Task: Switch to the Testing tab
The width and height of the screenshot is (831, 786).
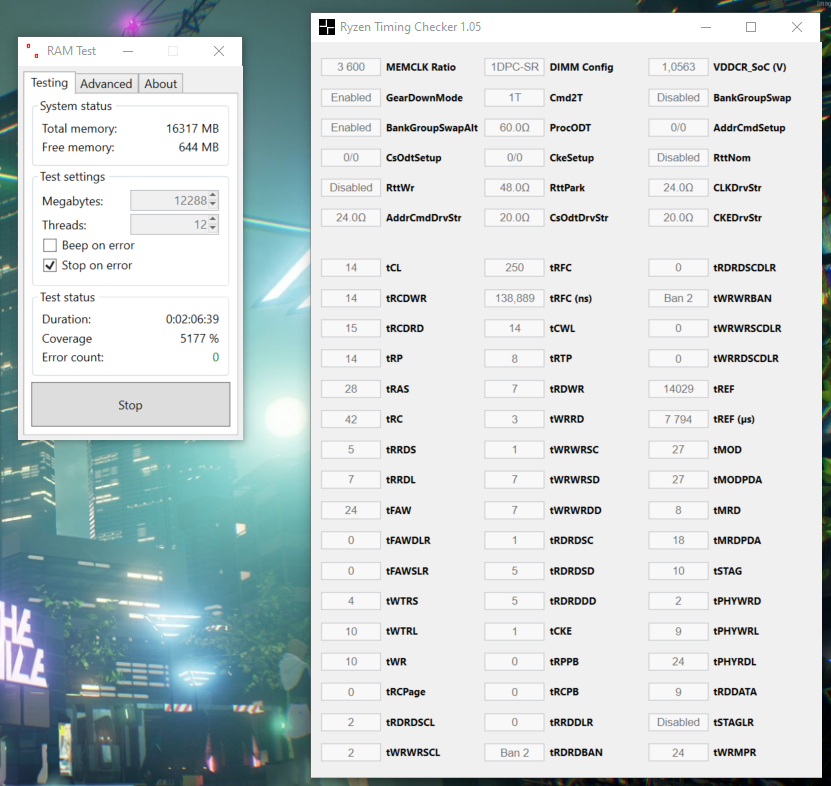Action: (x=49, y=83)
